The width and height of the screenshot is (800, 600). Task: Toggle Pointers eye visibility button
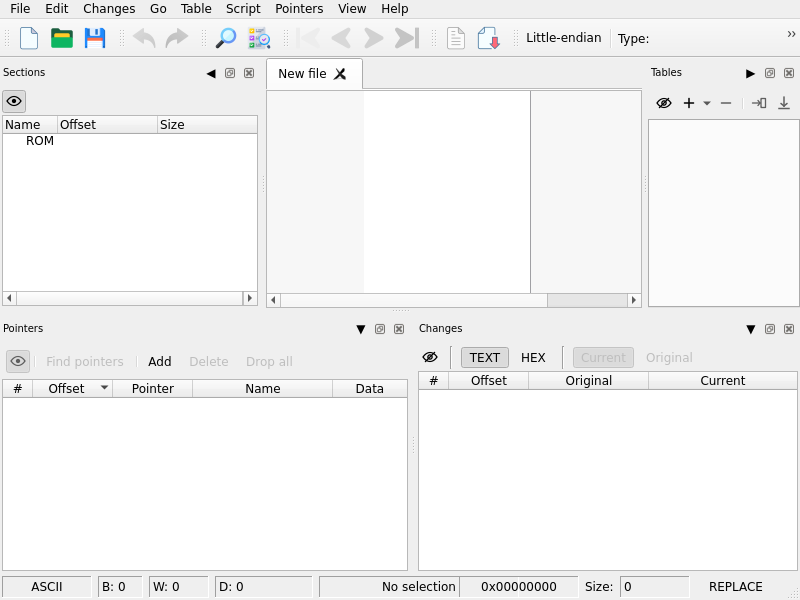pos(18,361)
